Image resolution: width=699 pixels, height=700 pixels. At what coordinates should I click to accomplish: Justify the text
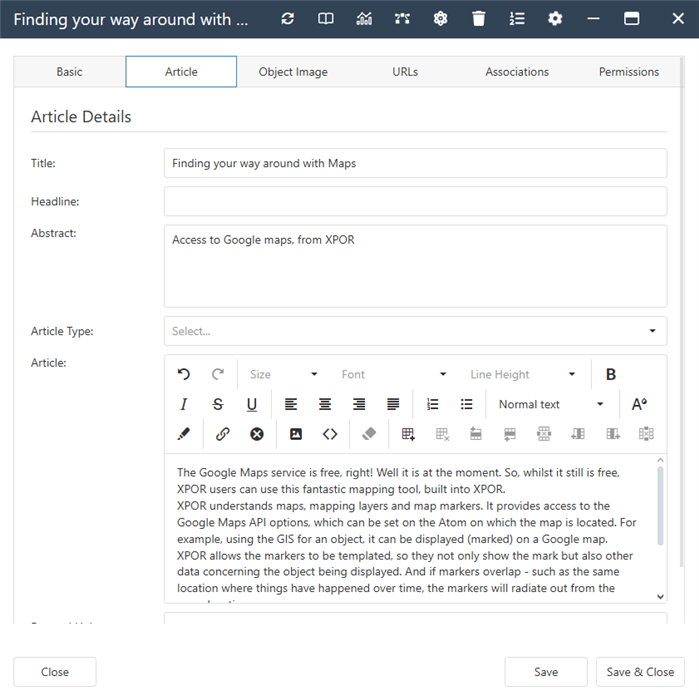click(x=393, y=404)
